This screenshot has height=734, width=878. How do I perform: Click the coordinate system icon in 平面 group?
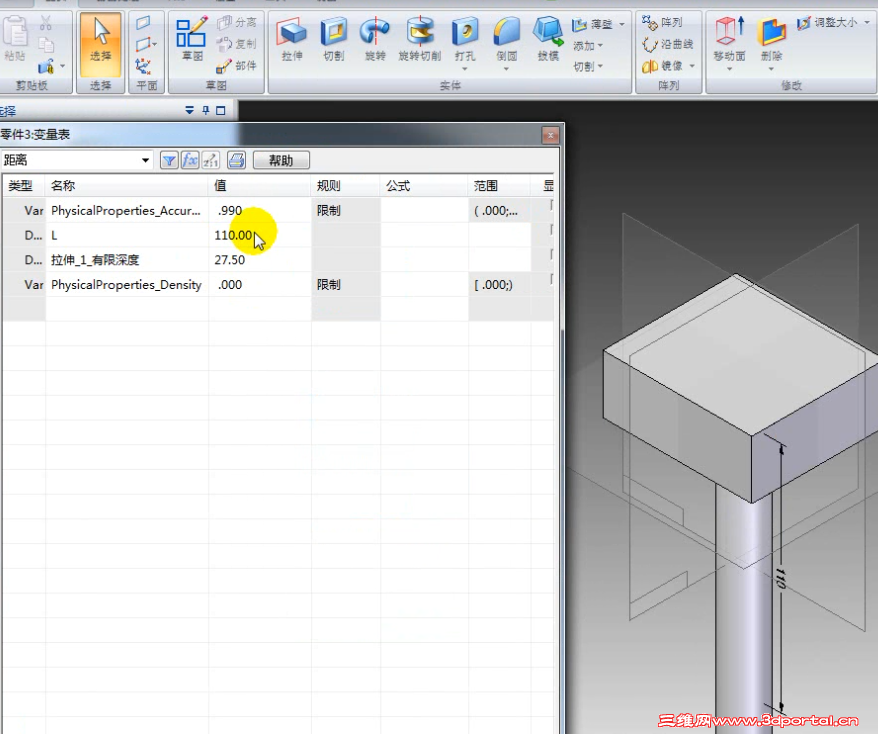tap(143, 67)
